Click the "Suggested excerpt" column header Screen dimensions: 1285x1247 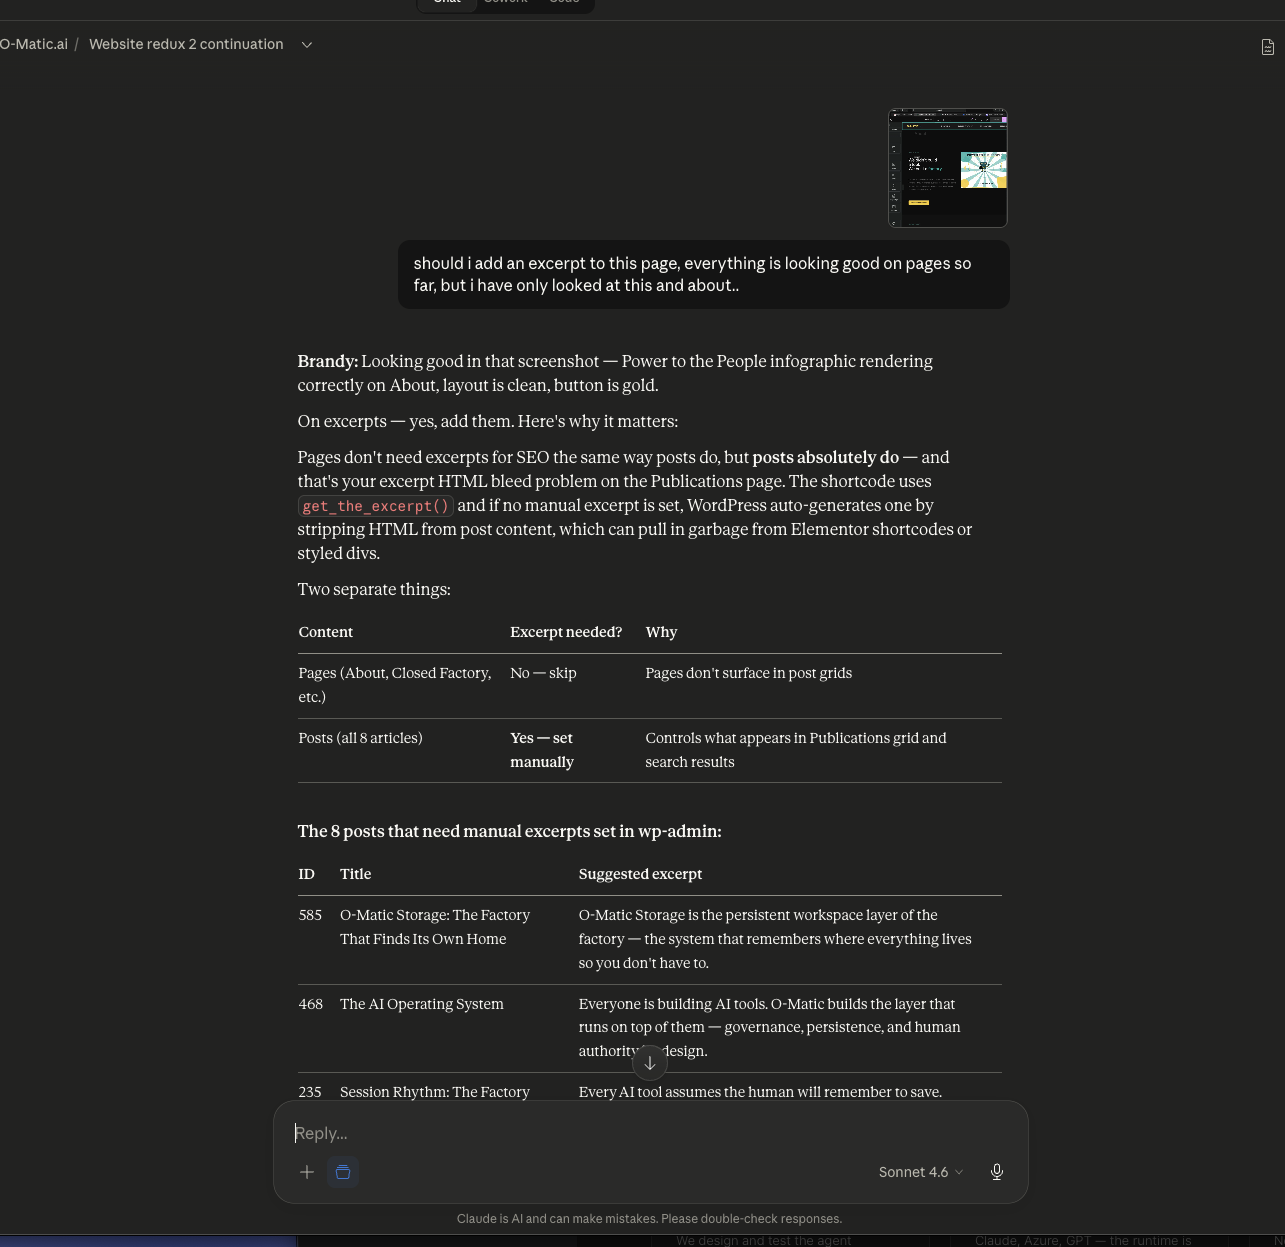pyautogui.click(x=640, y=874)
